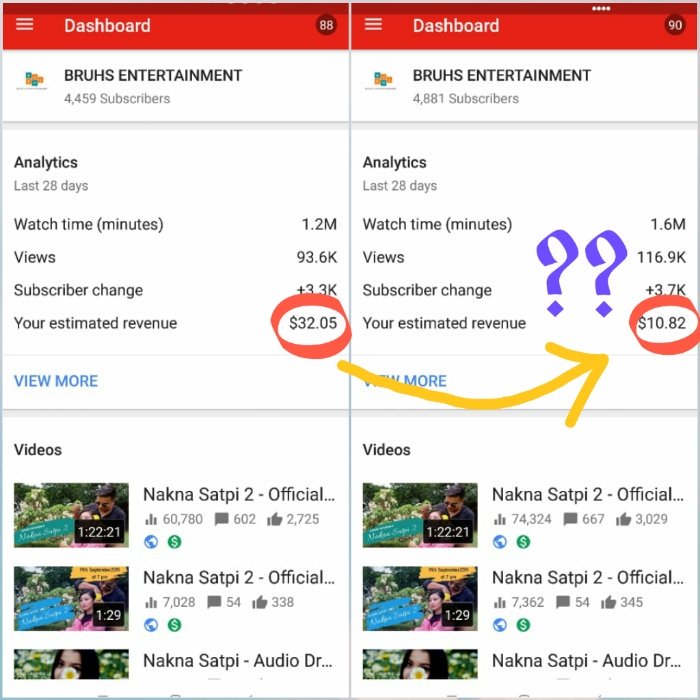This screenshot has height=700, width=700.
Task: Tap the thumbs-up icon next to 345
Action: 608,602
